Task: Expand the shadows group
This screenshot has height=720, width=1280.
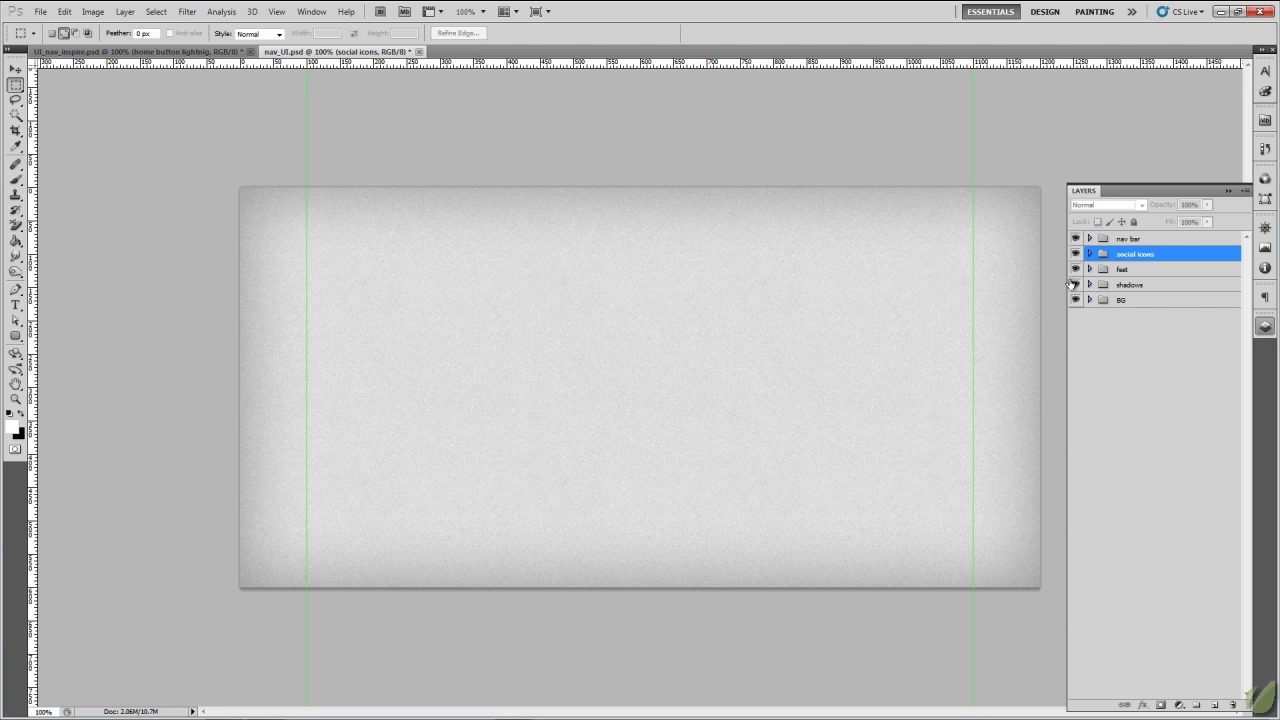Action: [x=1090, y=285]
